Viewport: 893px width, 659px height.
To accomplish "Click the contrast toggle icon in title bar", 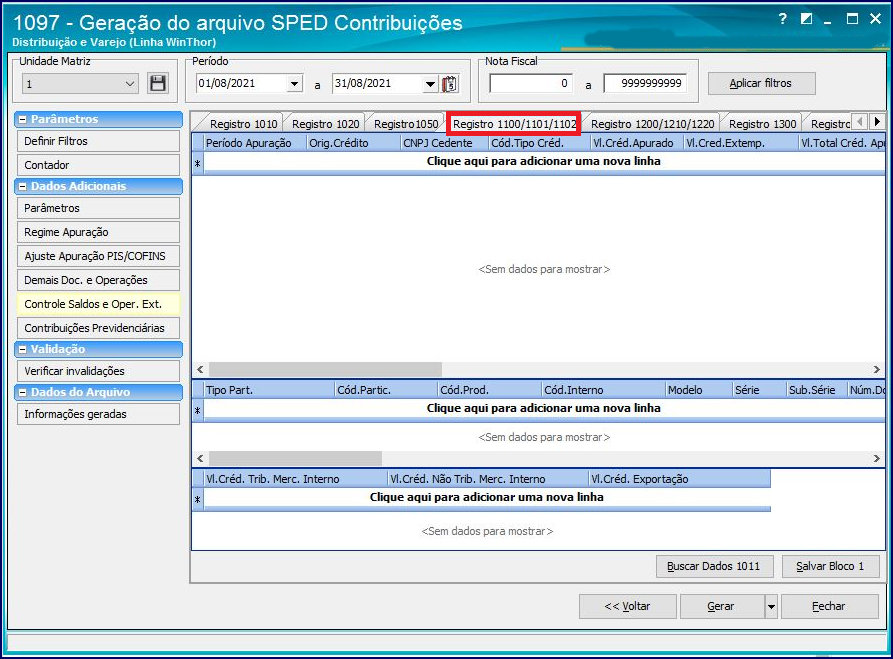I will click(x=806, y=19).
